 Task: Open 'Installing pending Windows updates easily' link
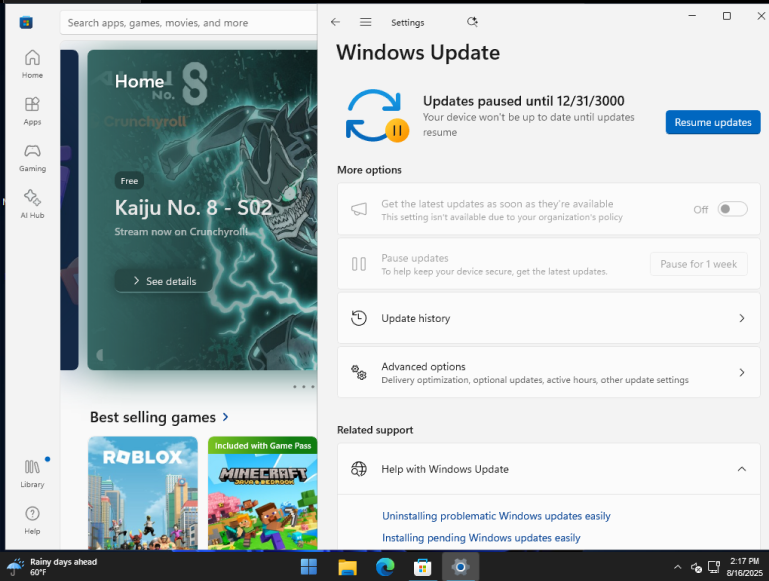(481, 538)
